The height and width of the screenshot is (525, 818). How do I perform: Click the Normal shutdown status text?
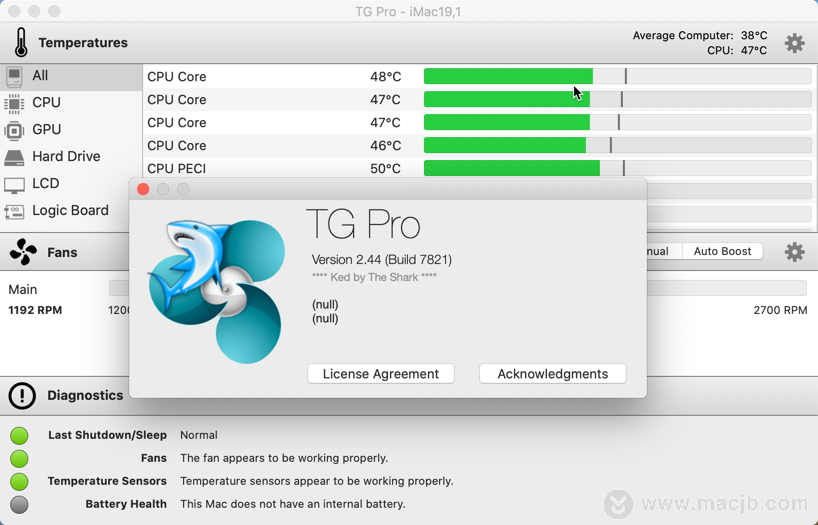point(199,435)
